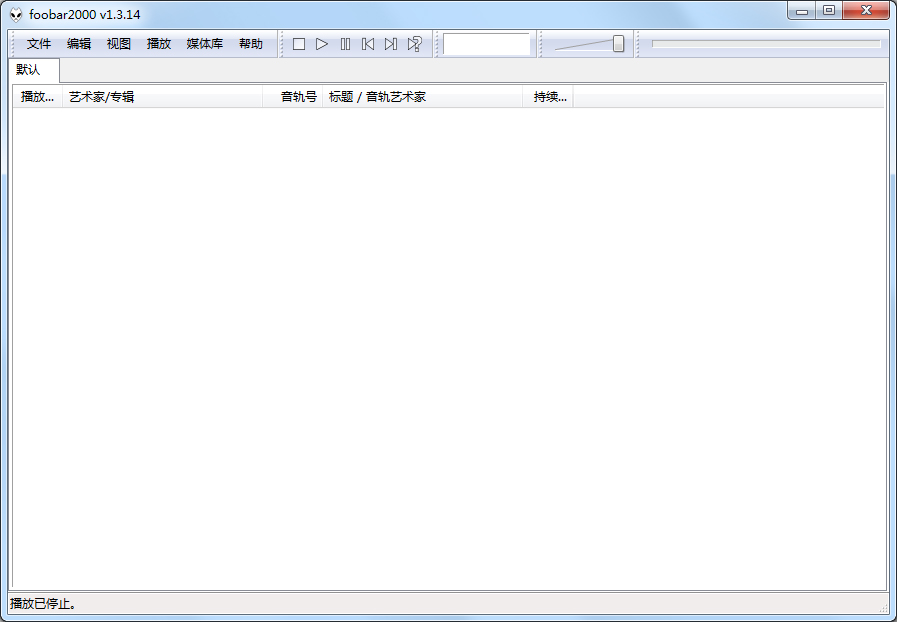Open the 编辑 menu
897x622 pixels.
tap(79, 44)
